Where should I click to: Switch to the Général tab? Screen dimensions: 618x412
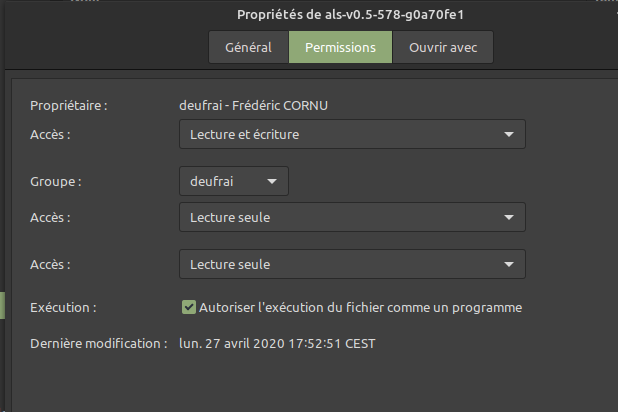(249, 47)
